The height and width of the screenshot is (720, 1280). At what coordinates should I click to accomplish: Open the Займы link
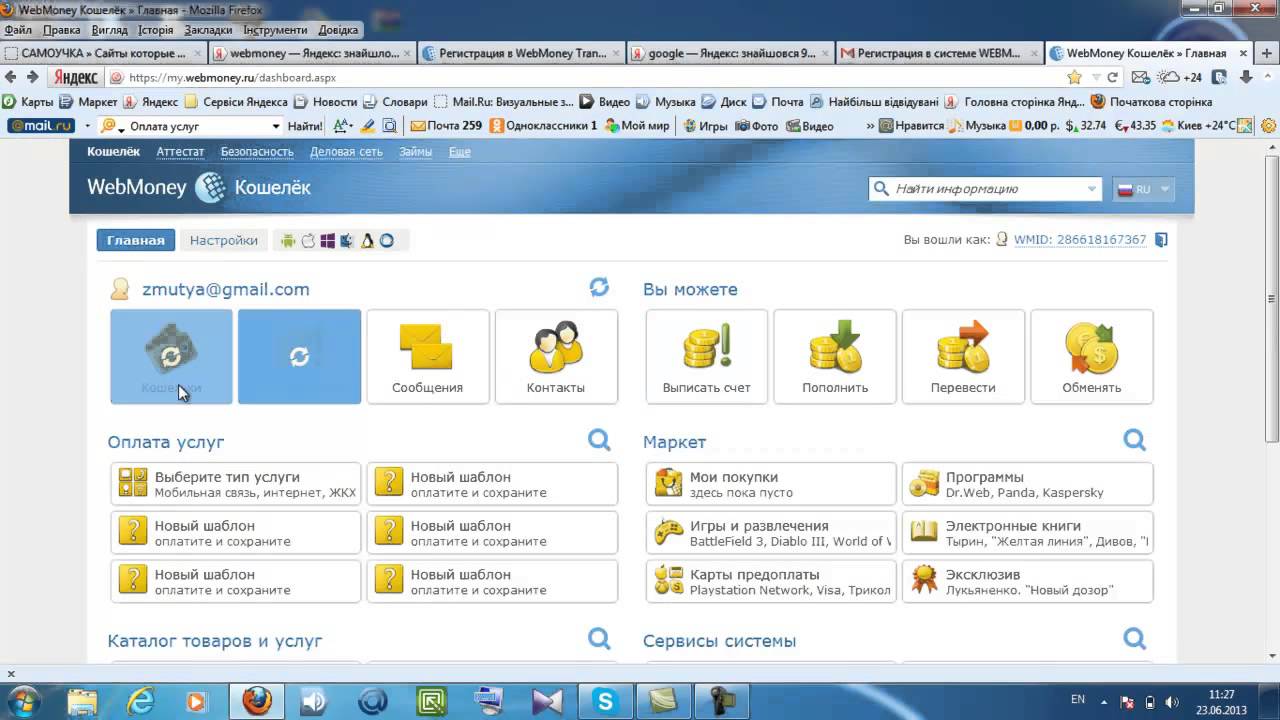point(415,152)
